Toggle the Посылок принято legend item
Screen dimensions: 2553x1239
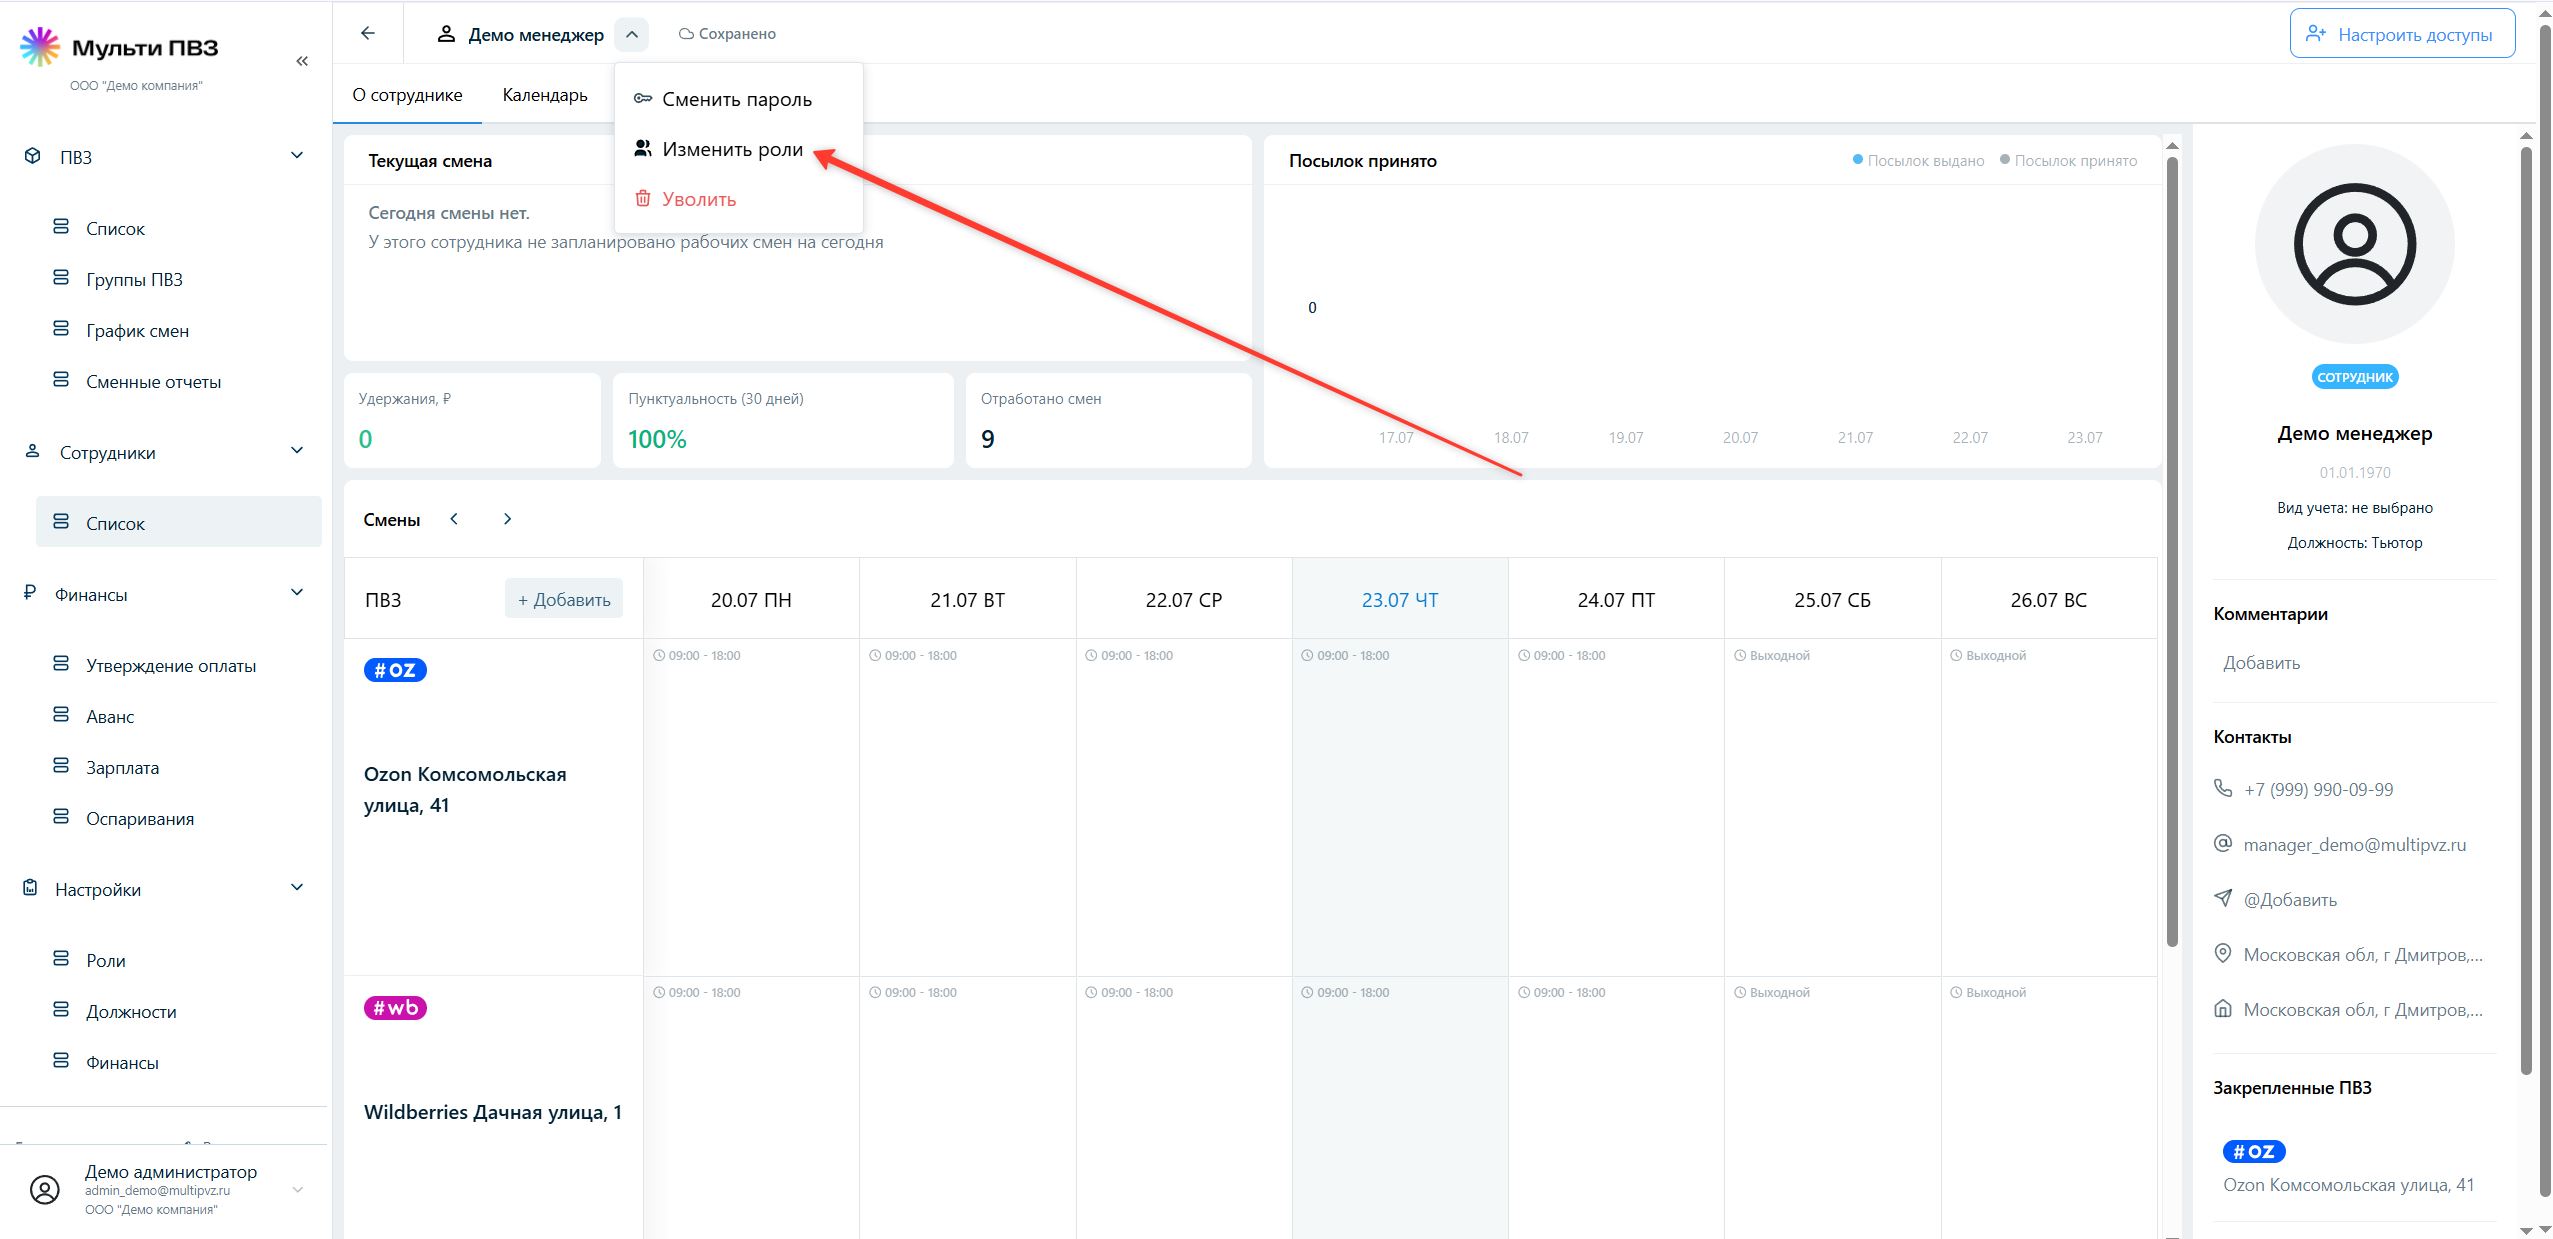[x=2068, y=160]
